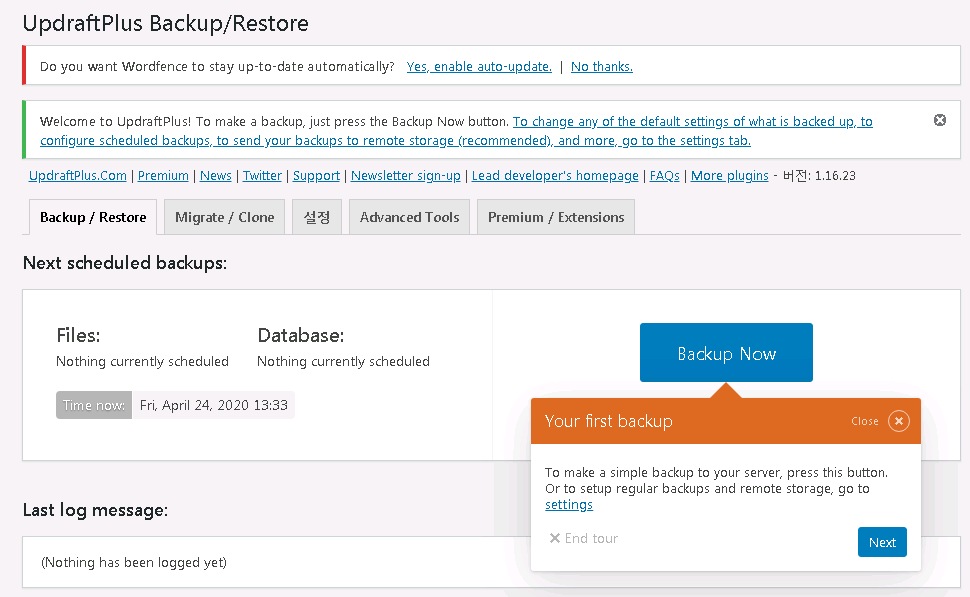Click Nothing currently scheduled under Database
This screenshot has height=597, width=970.
343,361
